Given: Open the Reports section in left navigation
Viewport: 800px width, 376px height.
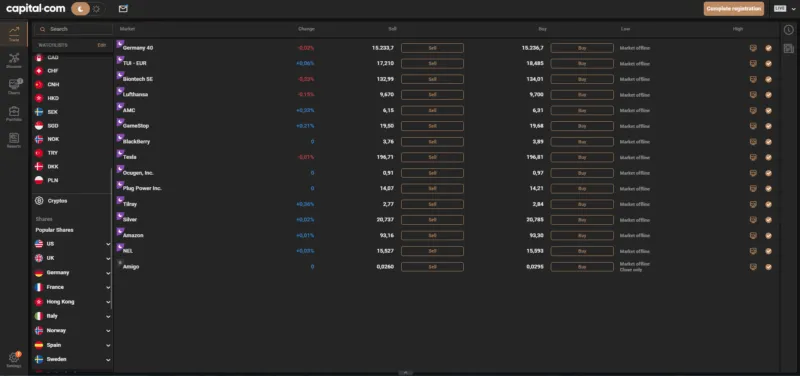Looking at the screenshot, I should click(14, 140).
